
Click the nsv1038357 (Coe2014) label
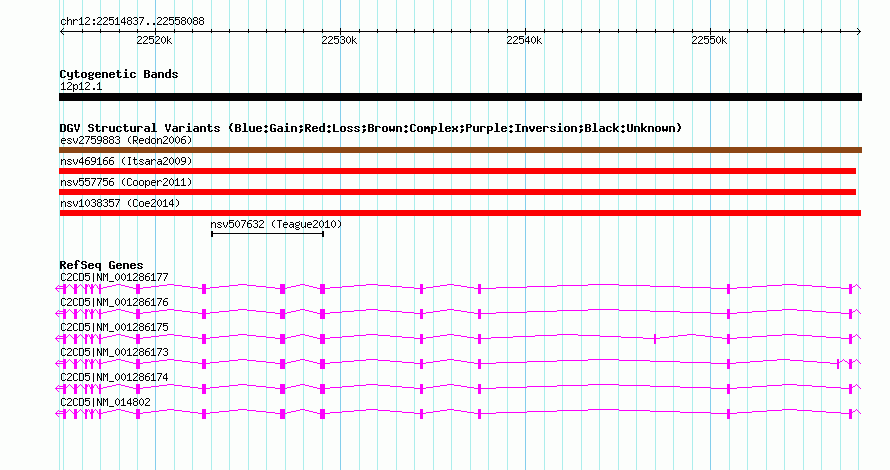pos(120,203)
